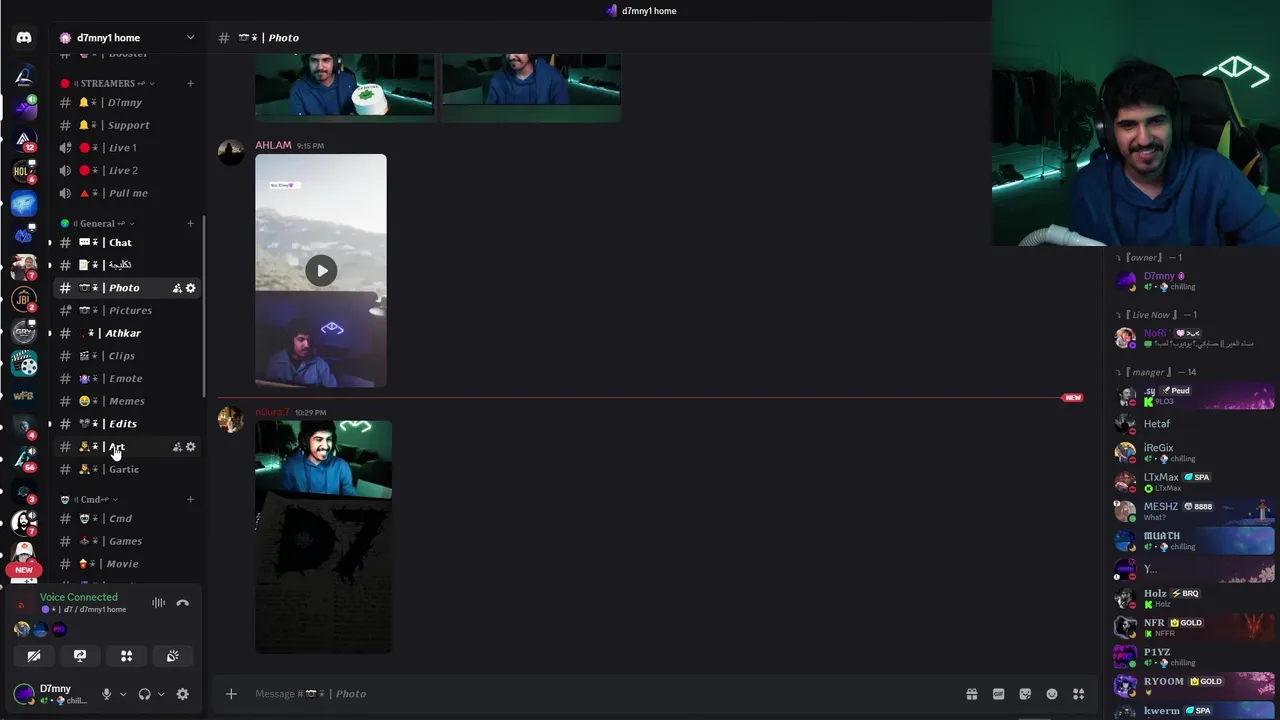Viewport: 1280px width, 720px height.
Task: Open server icon with 12 badge
Action: [x=24, y=139]
